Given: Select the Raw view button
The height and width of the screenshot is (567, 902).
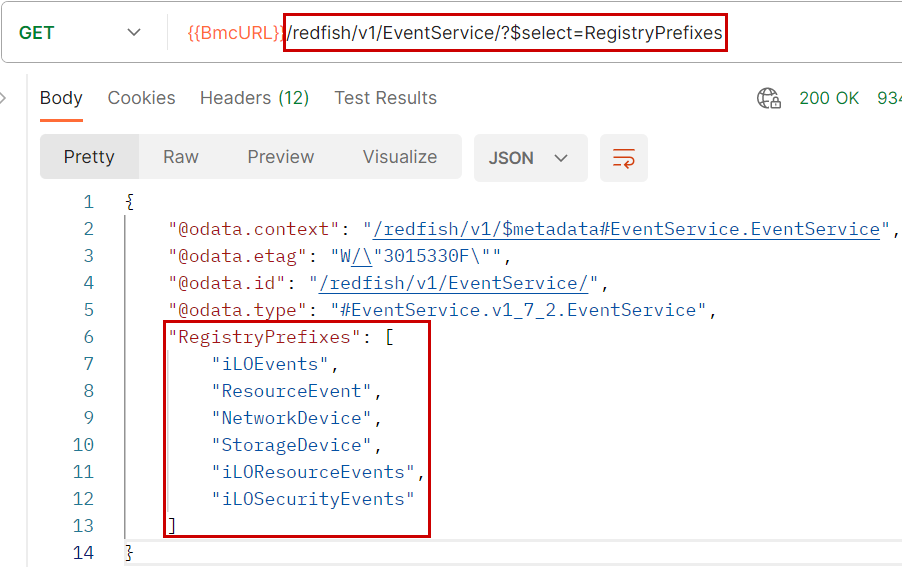Looking at the screenshot, I should click(x=181, y=157).
